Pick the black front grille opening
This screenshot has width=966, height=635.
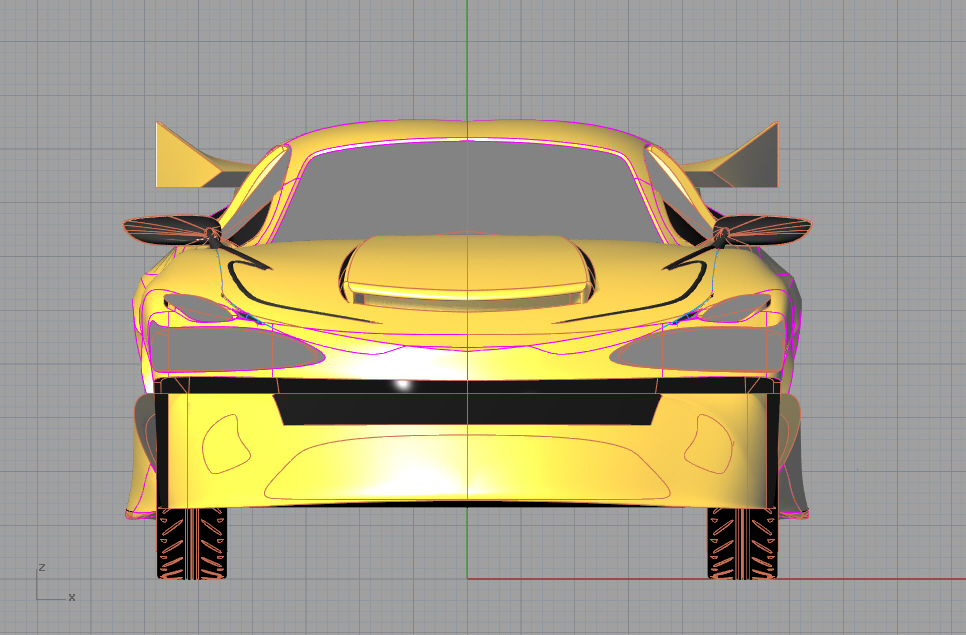click(x=467, y=409)
